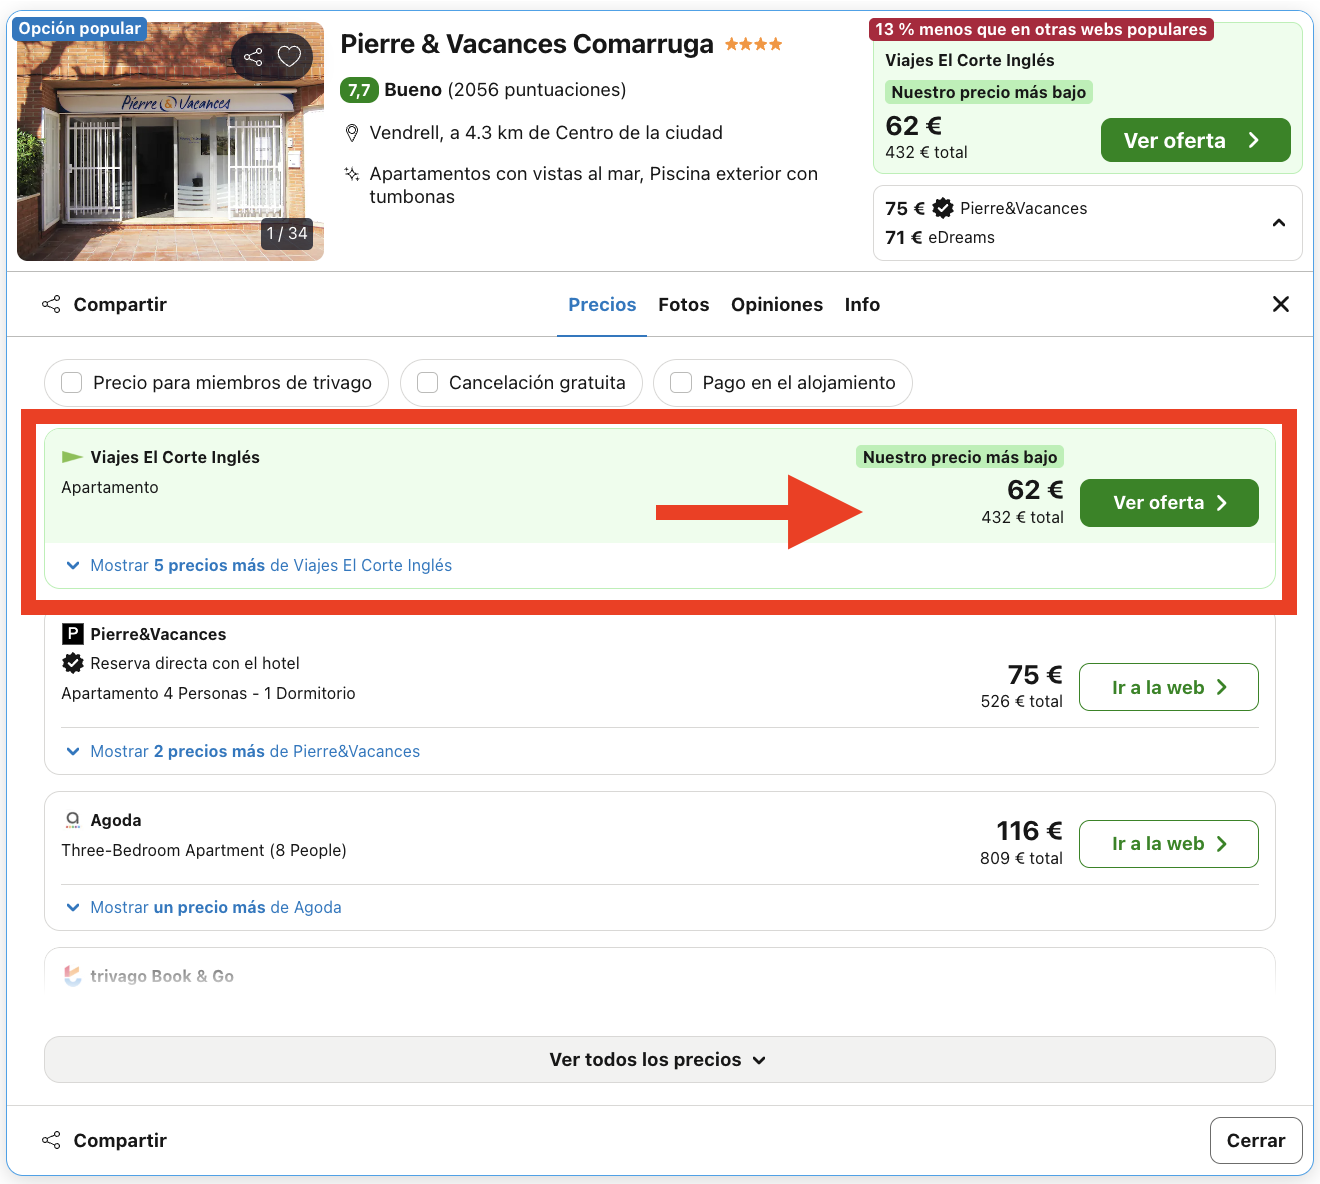Close the details panel with the X
Image resolution: width=1320 pixels, height=1184 pixels.
1280,304
